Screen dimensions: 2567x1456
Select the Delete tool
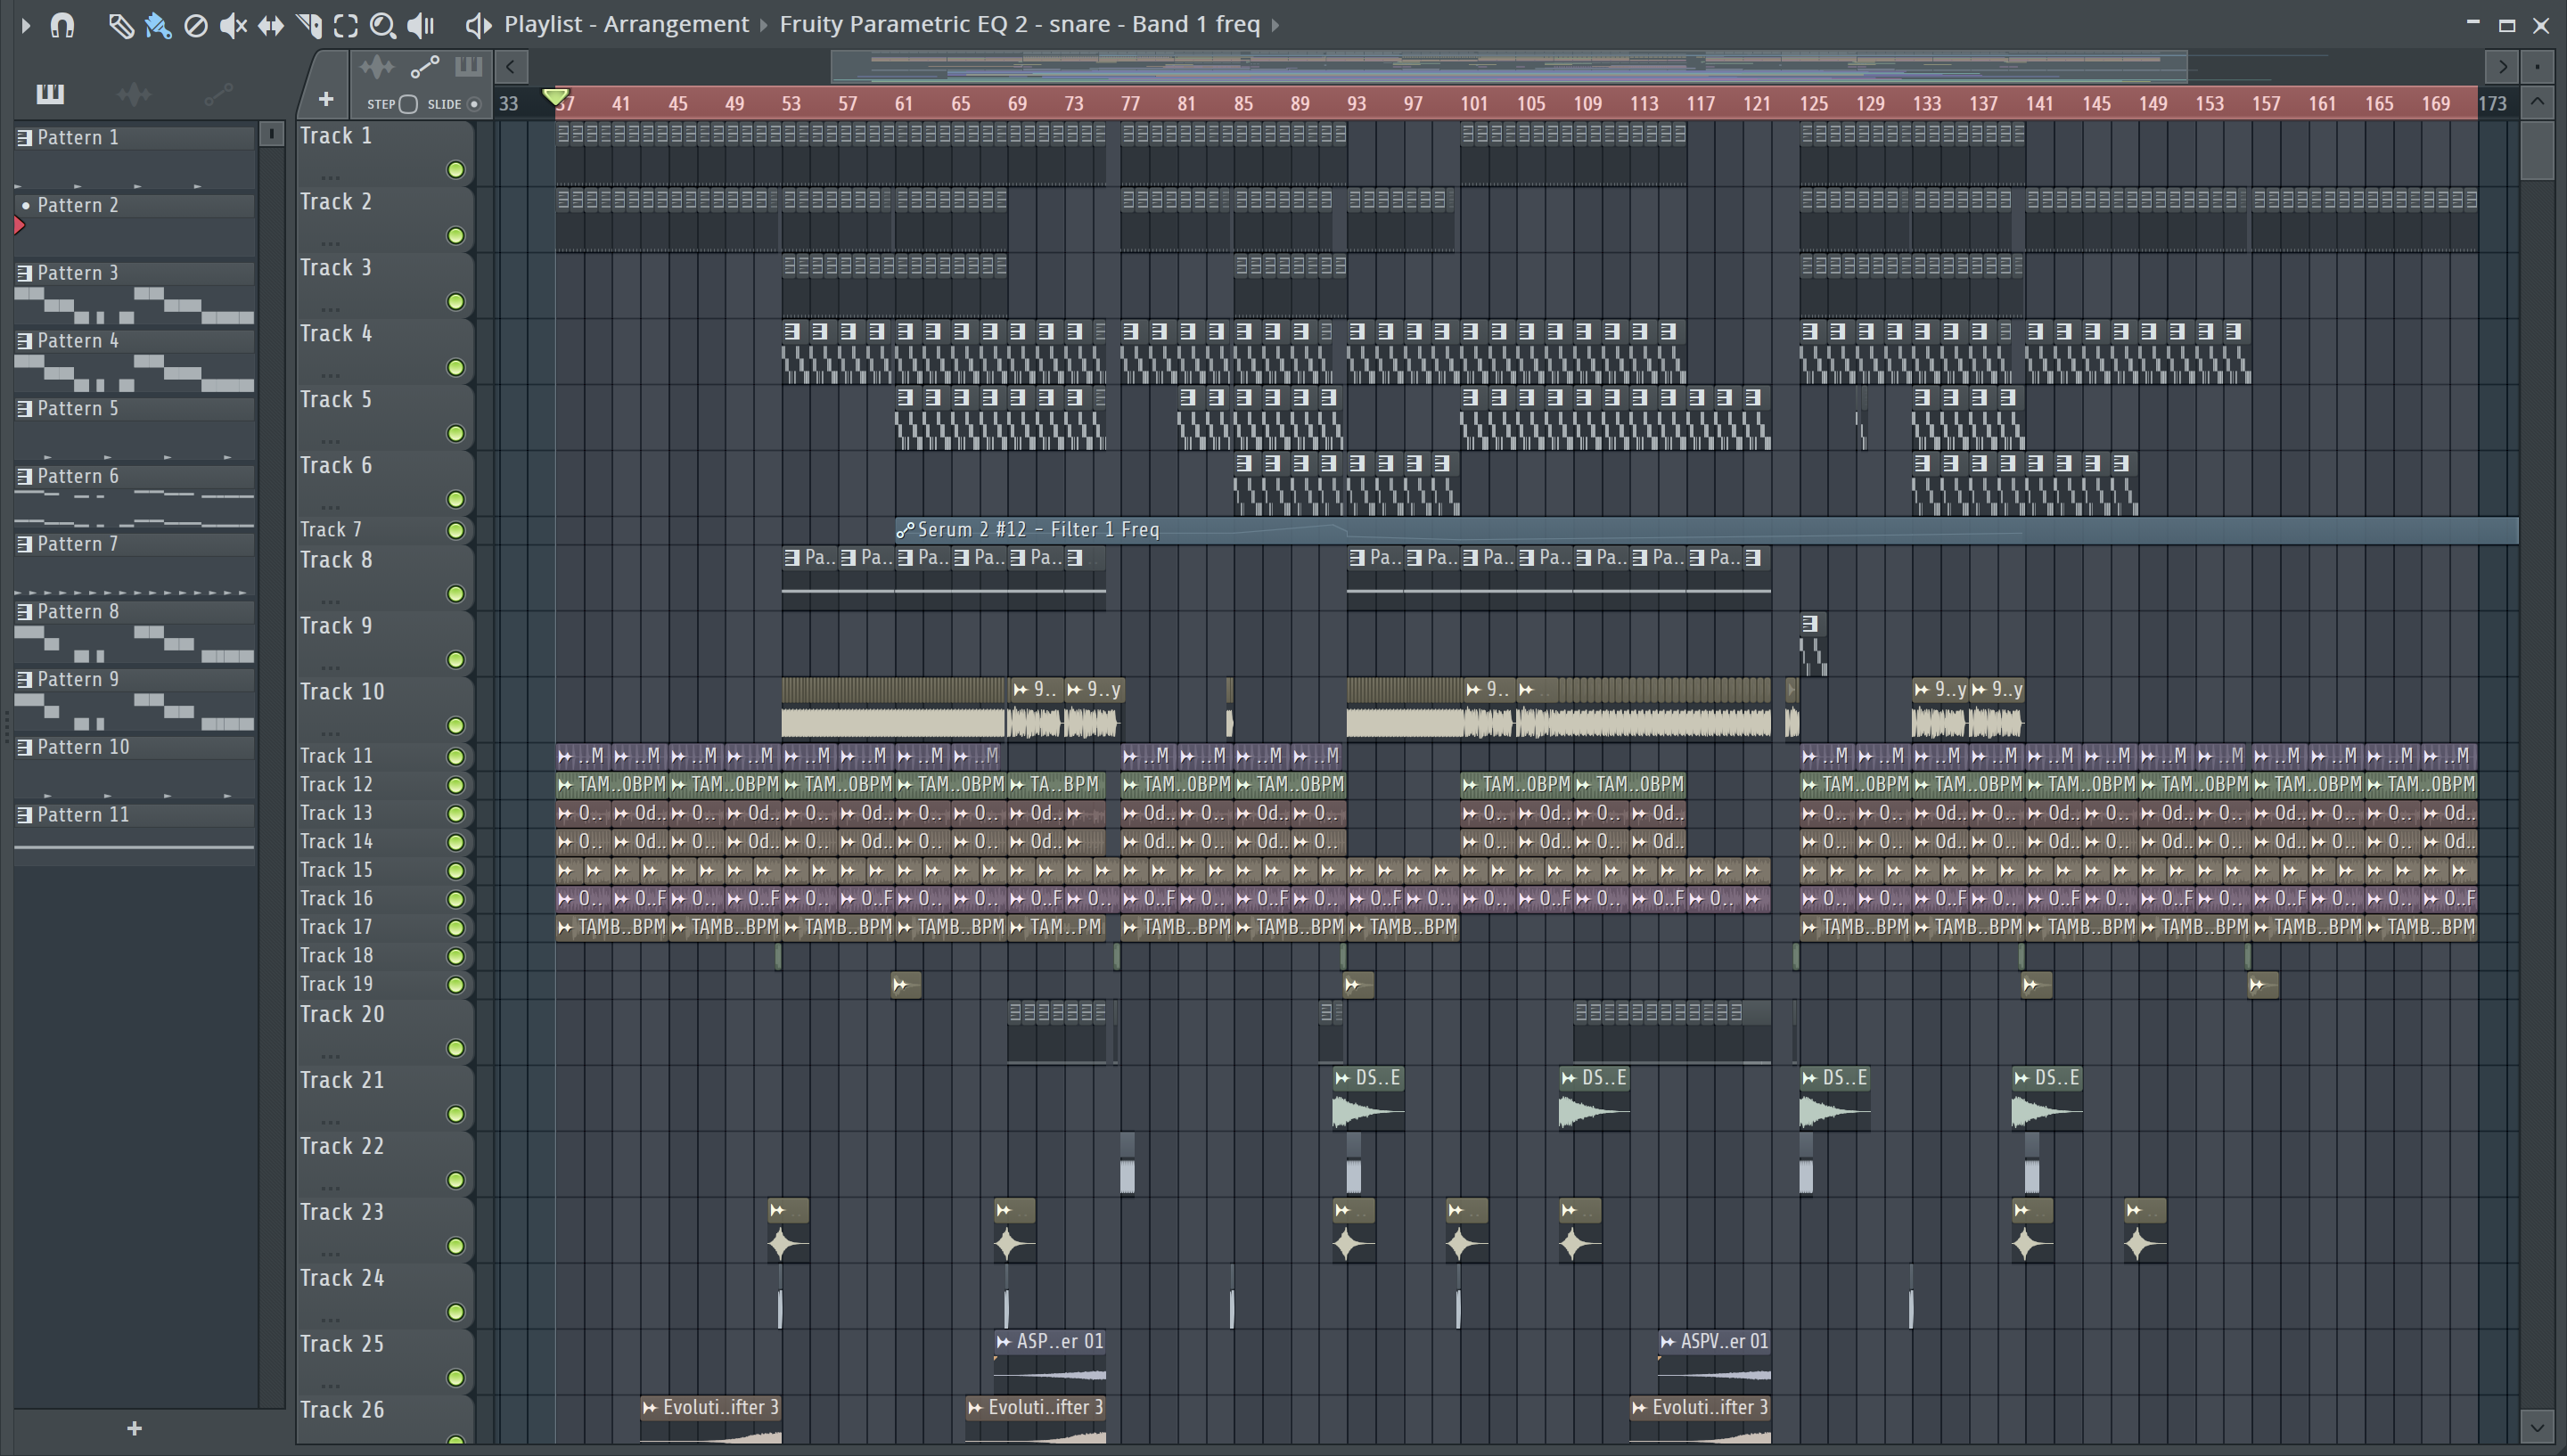(x=196, y=25)
